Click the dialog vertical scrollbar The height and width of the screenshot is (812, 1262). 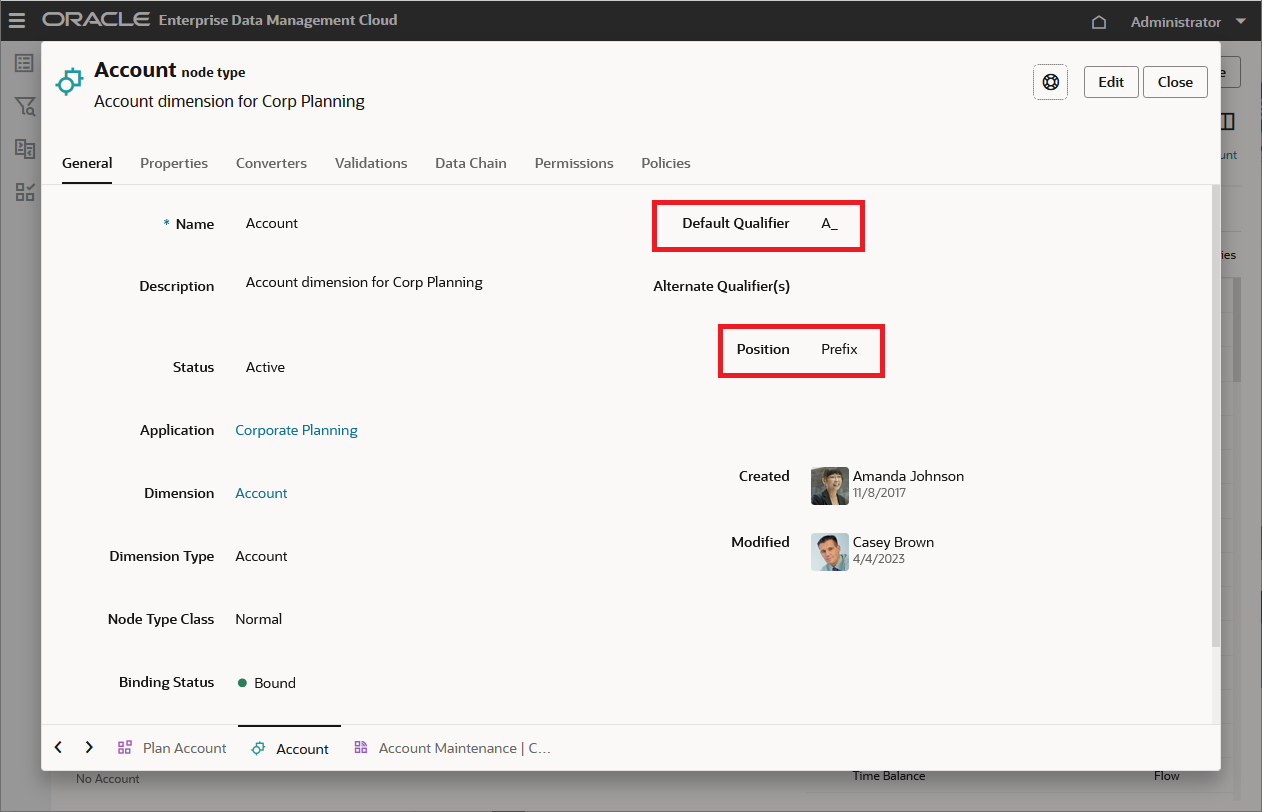coord(1215,415)
